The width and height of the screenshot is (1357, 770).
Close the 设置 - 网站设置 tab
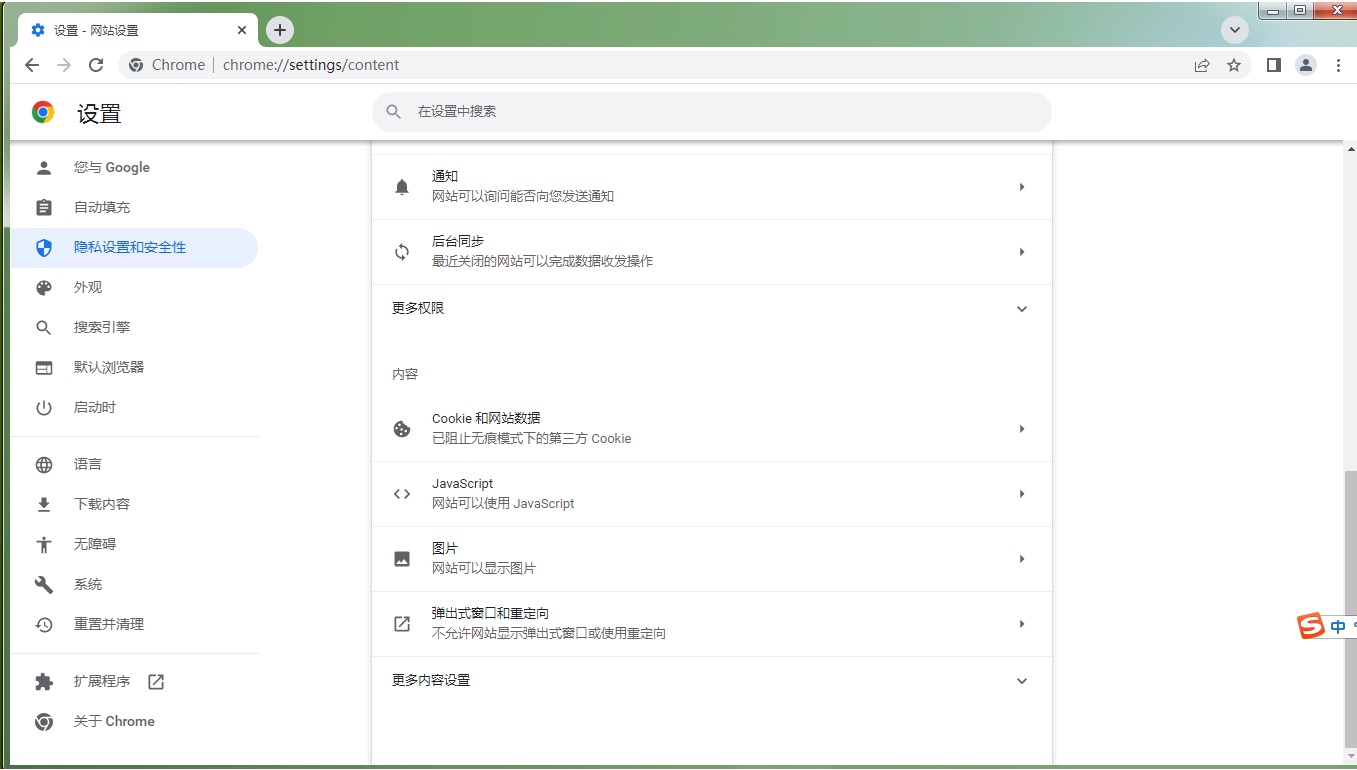[x=242, y=30]
